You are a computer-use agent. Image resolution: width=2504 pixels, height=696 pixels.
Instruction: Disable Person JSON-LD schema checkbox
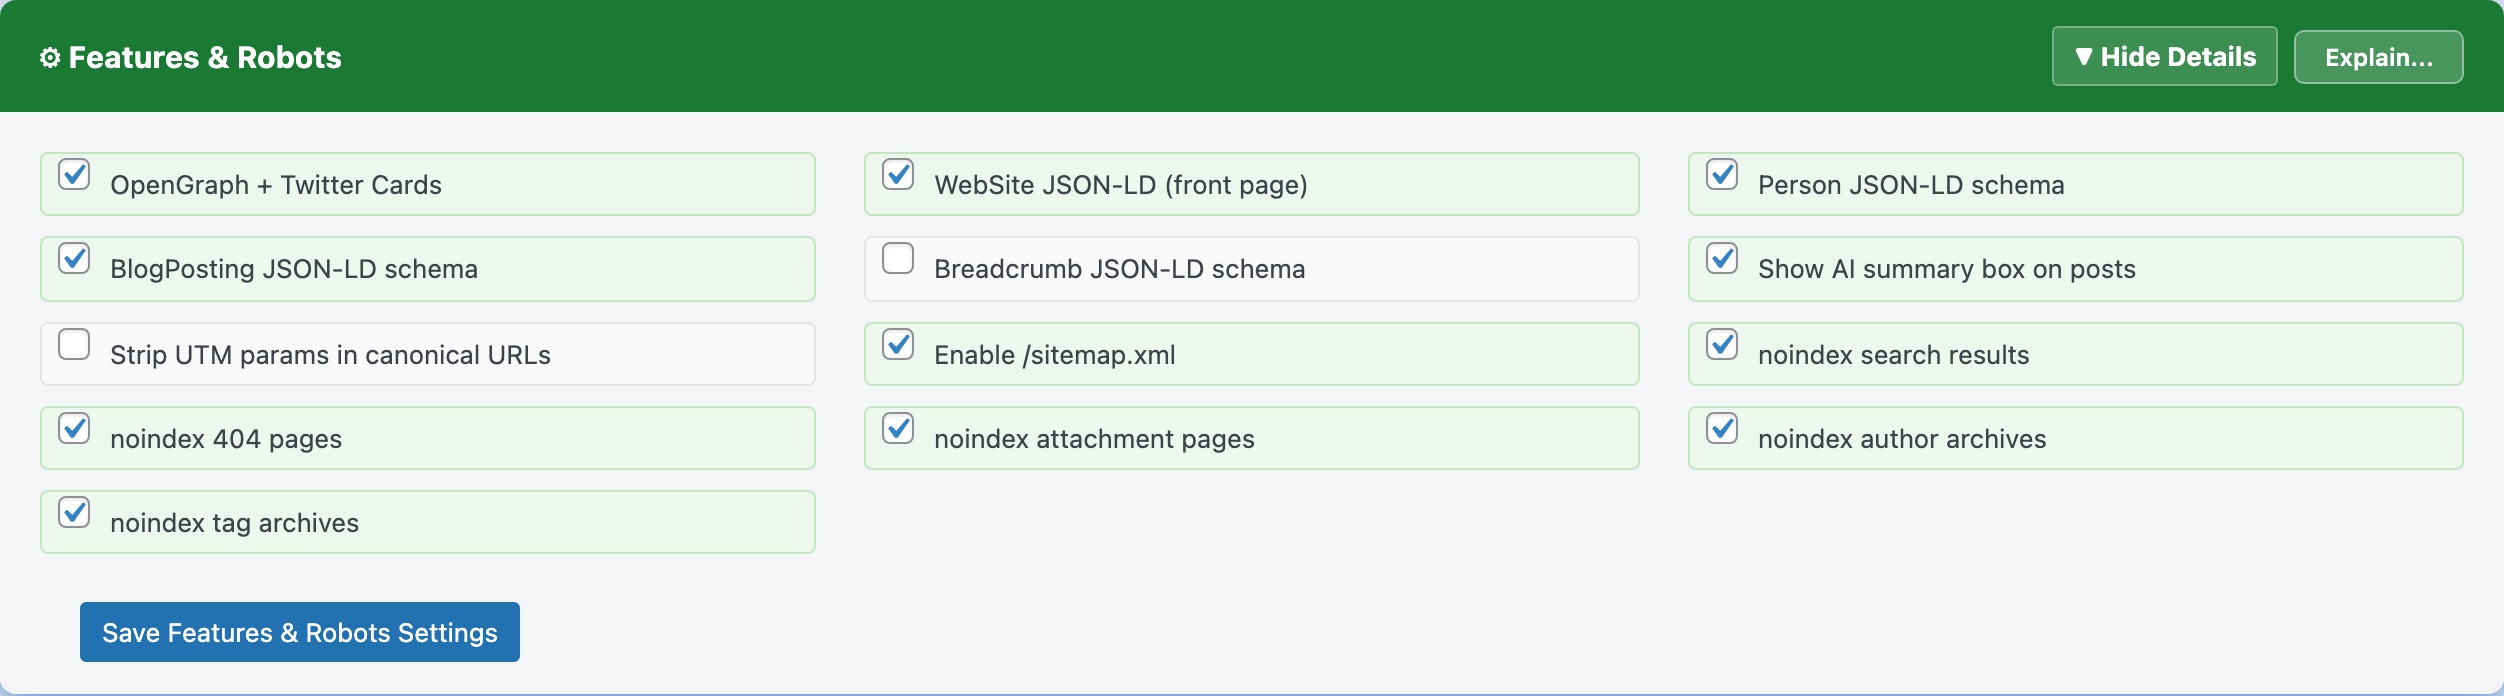tap(1722, 174)
